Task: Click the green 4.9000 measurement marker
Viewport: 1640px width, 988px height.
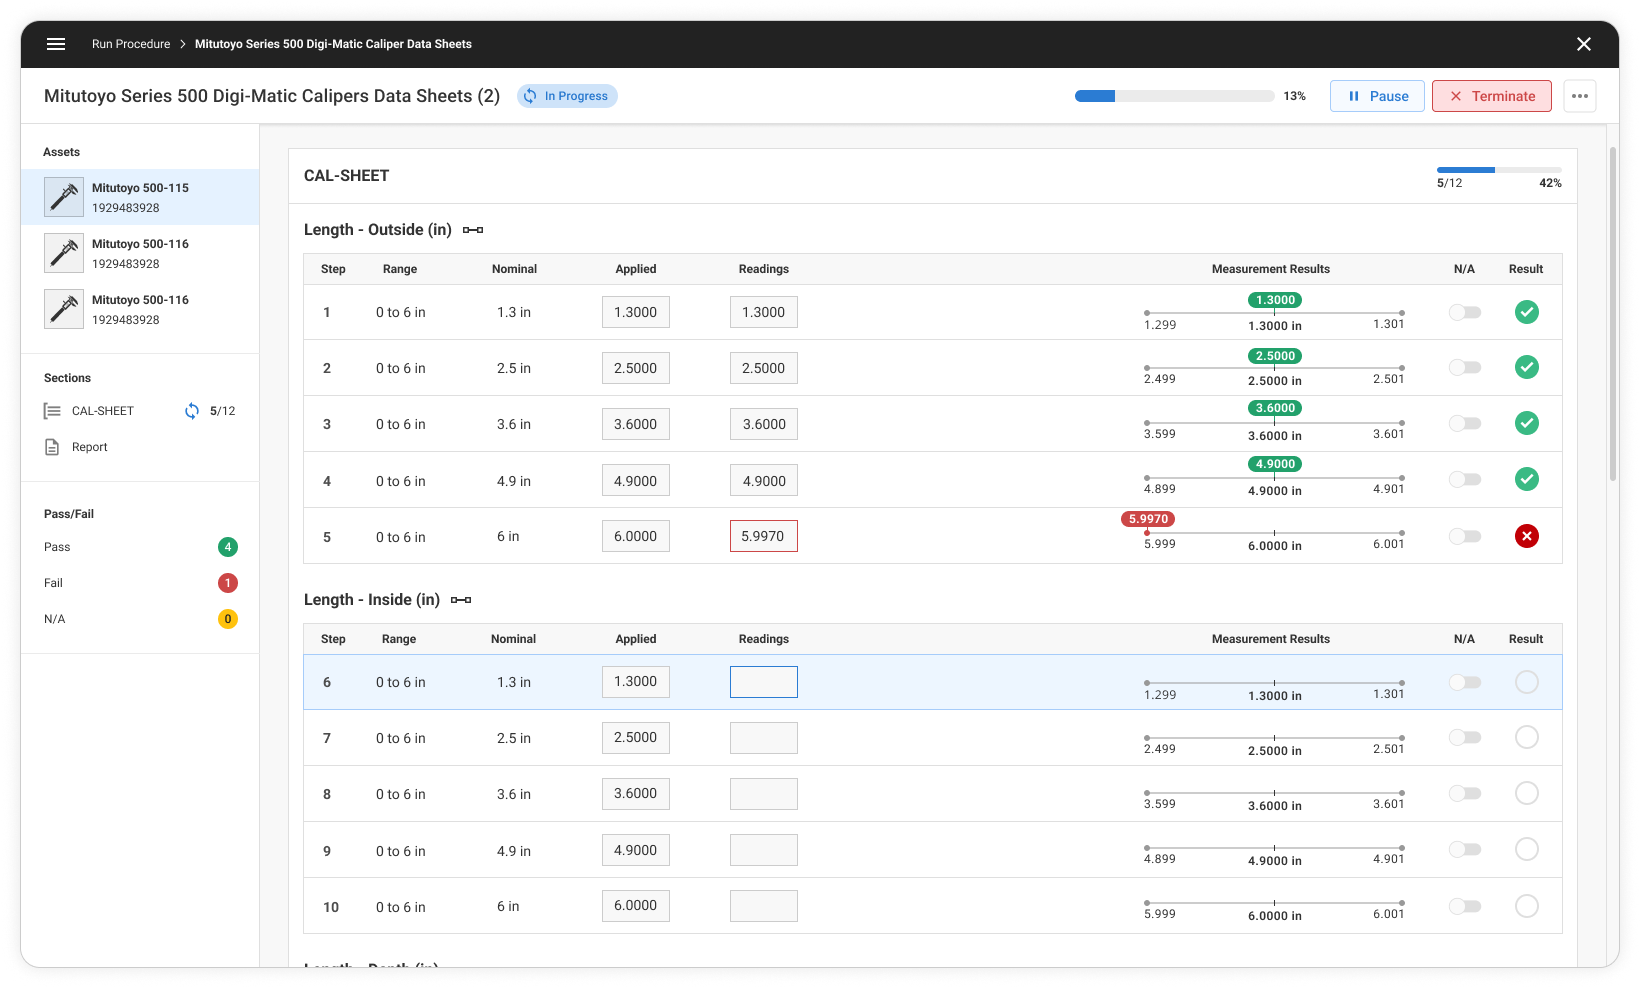Action: click(x=1275, y=464)
